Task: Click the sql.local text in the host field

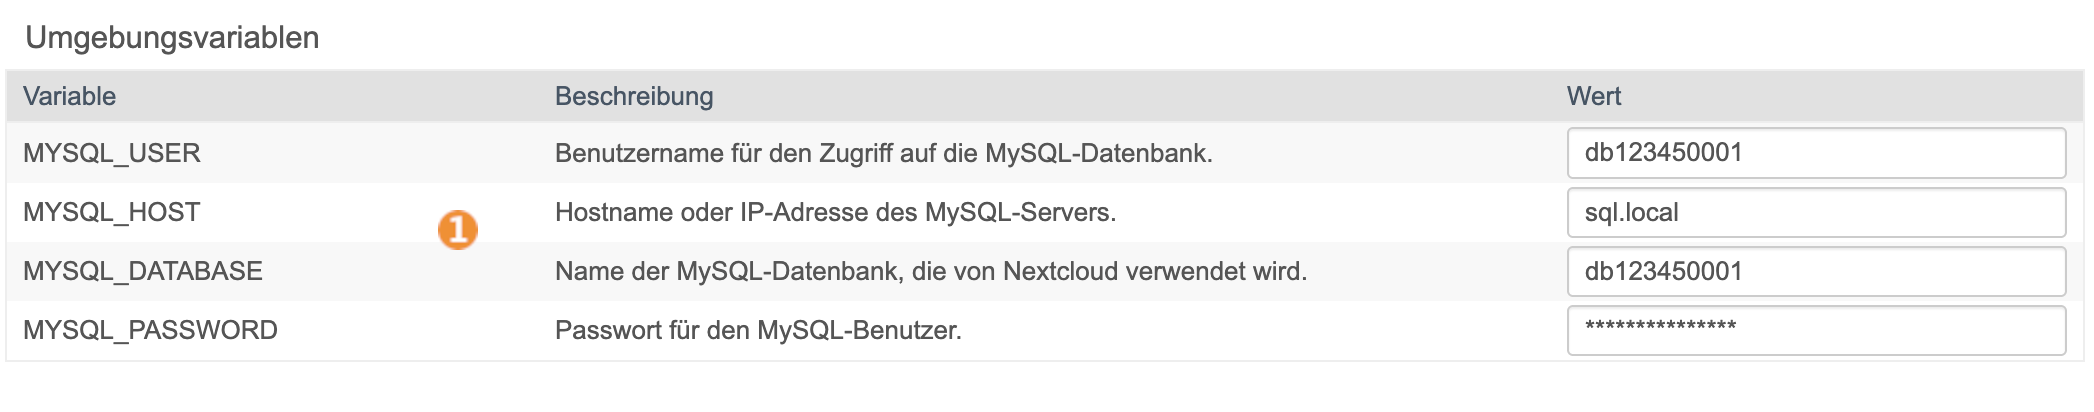Action: [1632, 212]
